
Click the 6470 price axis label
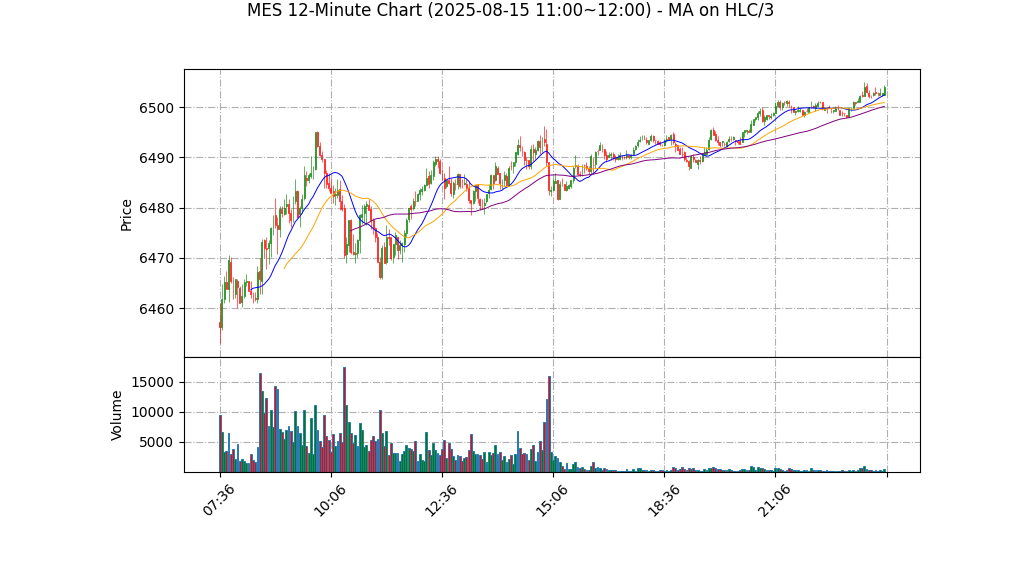click(157, 259)
